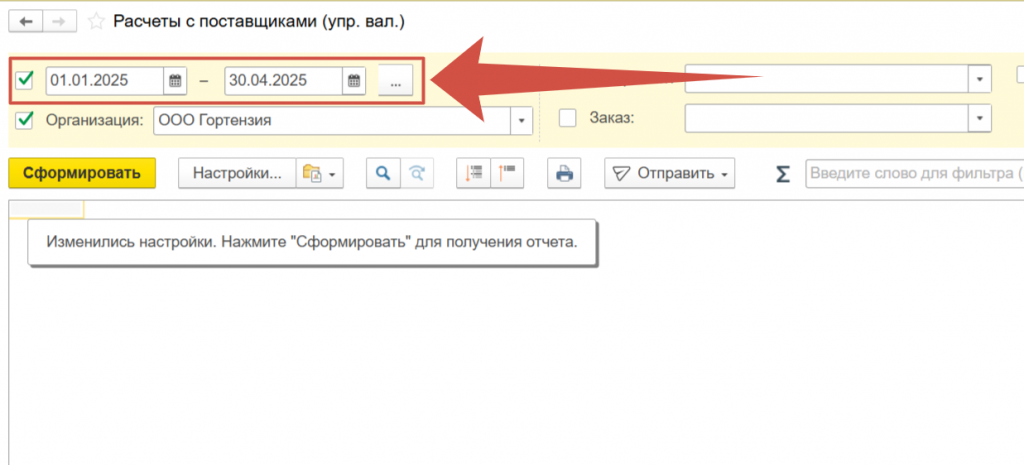Image resolution: width=1024 pixels, height=465 pixels.
Task: Open the Настройки... settings button
Action: coord(238,173)
